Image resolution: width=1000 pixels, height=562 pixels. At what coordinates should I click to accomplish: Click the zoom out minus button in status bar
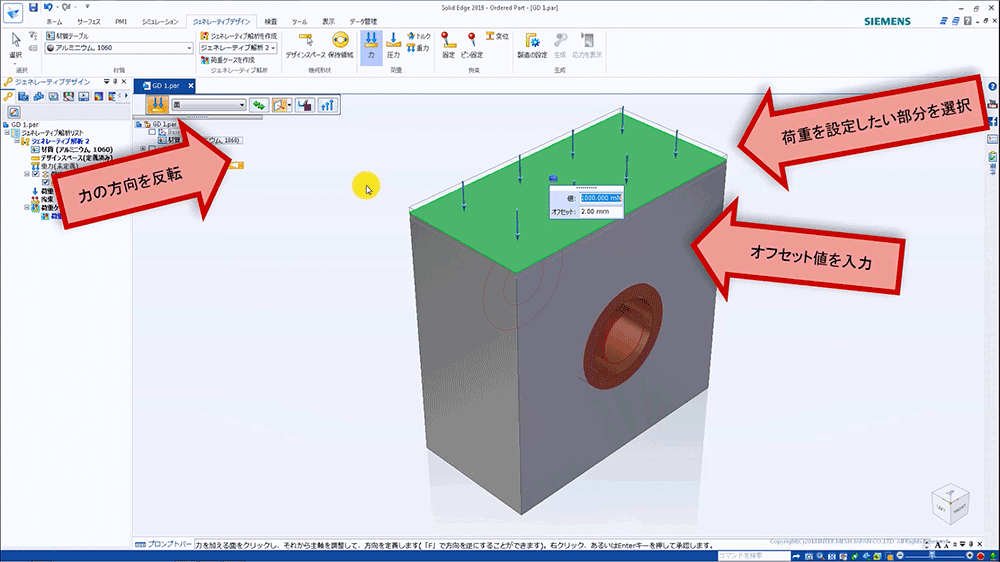click(900, 556)
